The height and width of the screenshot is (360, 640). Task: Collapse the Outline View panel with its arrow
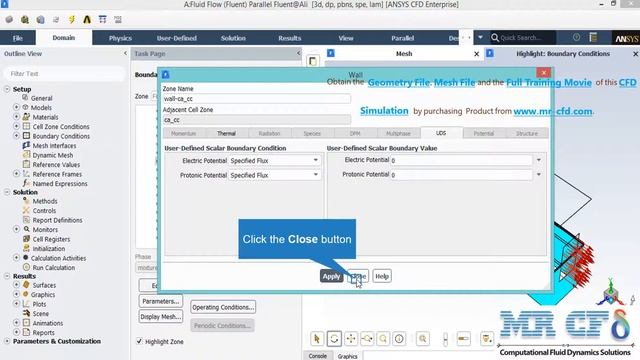125,53
